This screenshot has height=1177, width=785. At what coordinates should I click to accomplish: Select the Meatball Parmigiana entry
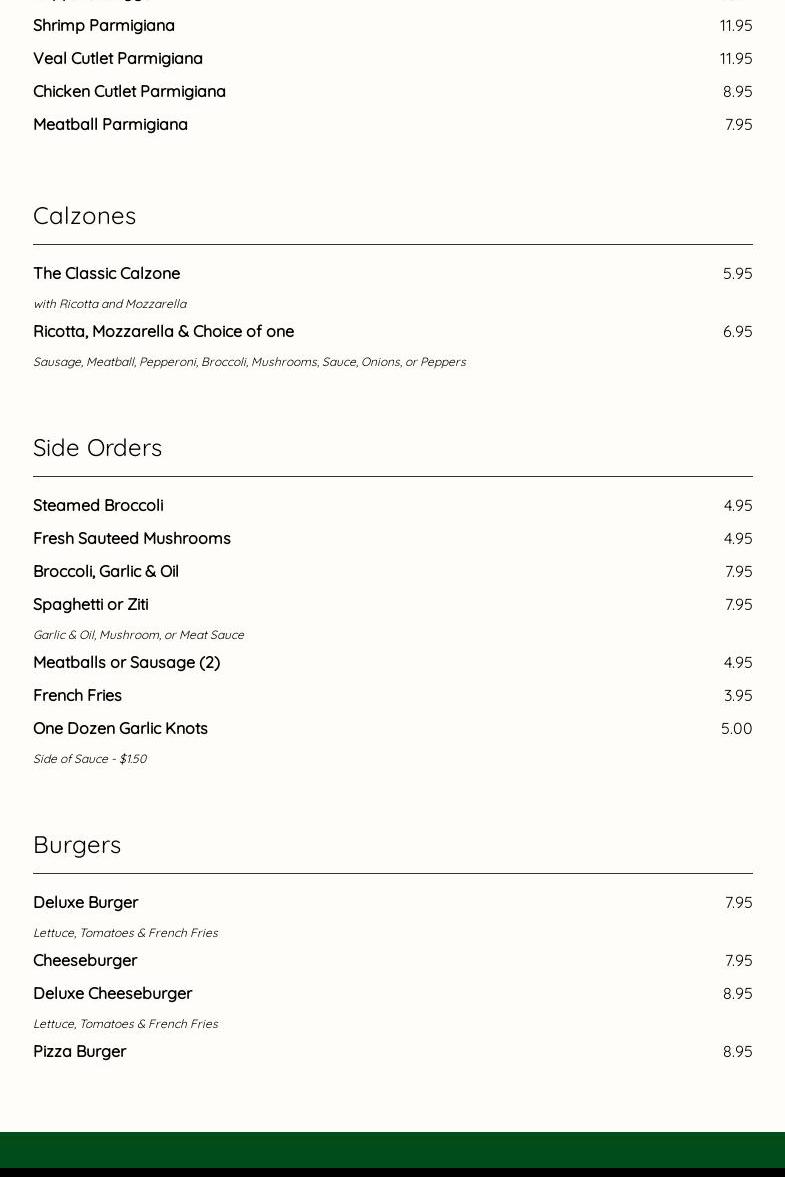[x=110, y=124]
